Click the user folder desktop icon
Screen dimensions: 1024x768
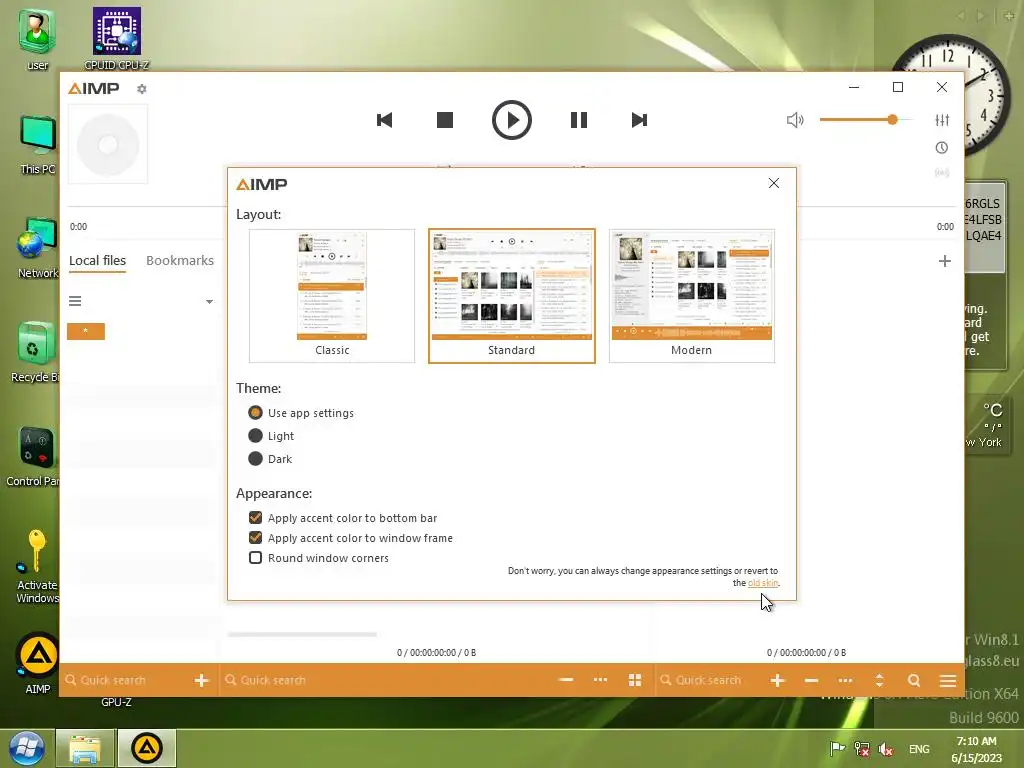37,38
